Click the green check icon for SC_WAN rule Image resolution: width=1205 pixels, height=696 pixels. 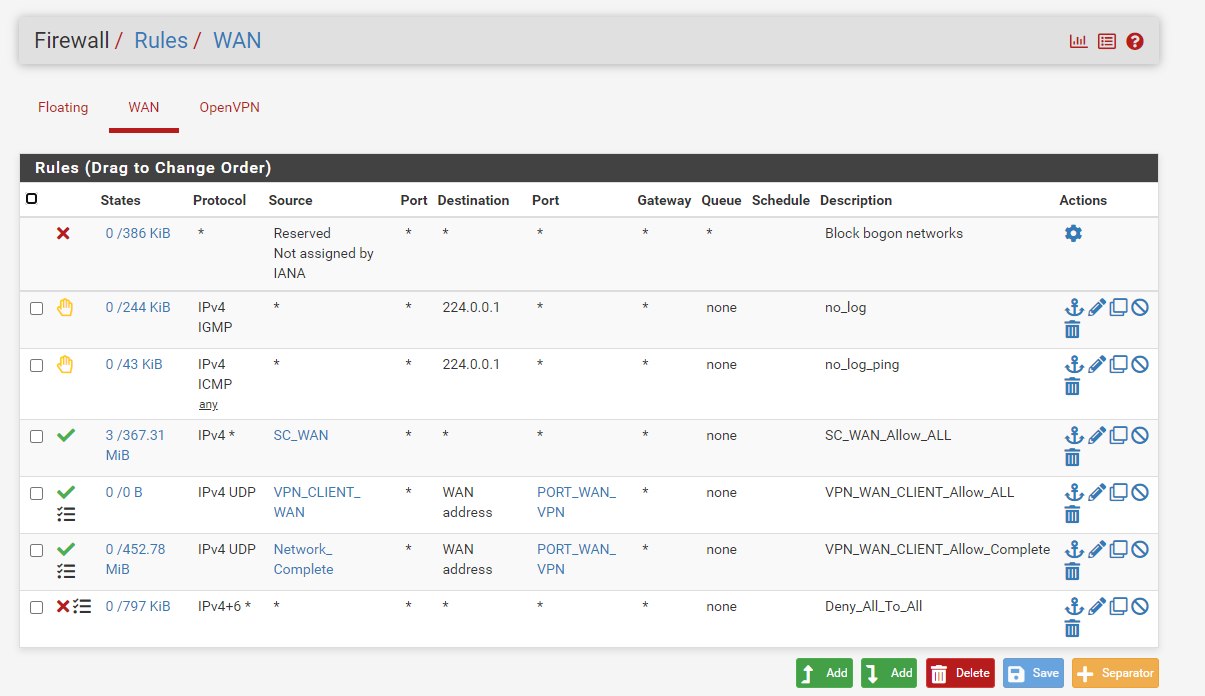point(66,435)
